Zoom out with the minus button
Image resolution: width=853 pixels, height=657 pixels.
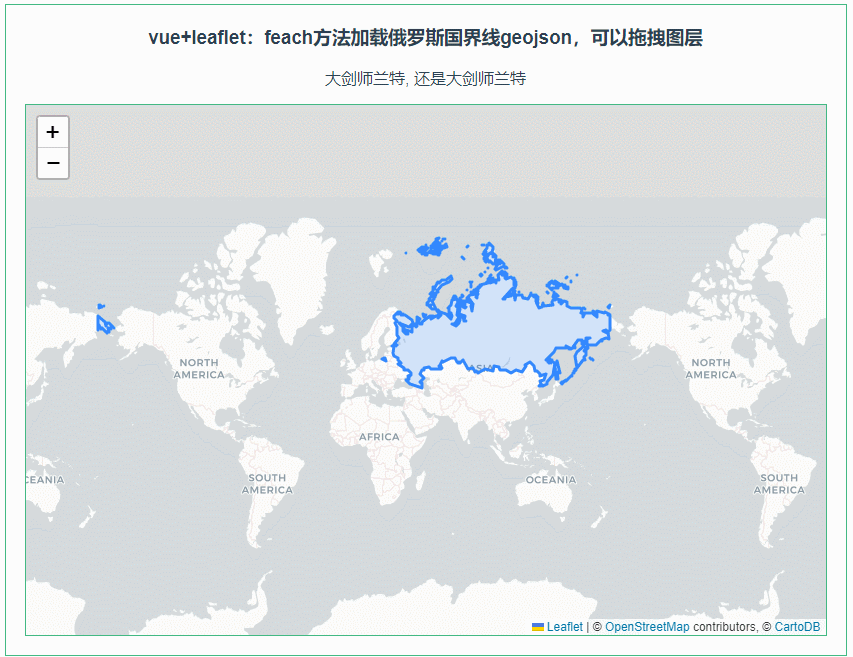tap(53, 163)
